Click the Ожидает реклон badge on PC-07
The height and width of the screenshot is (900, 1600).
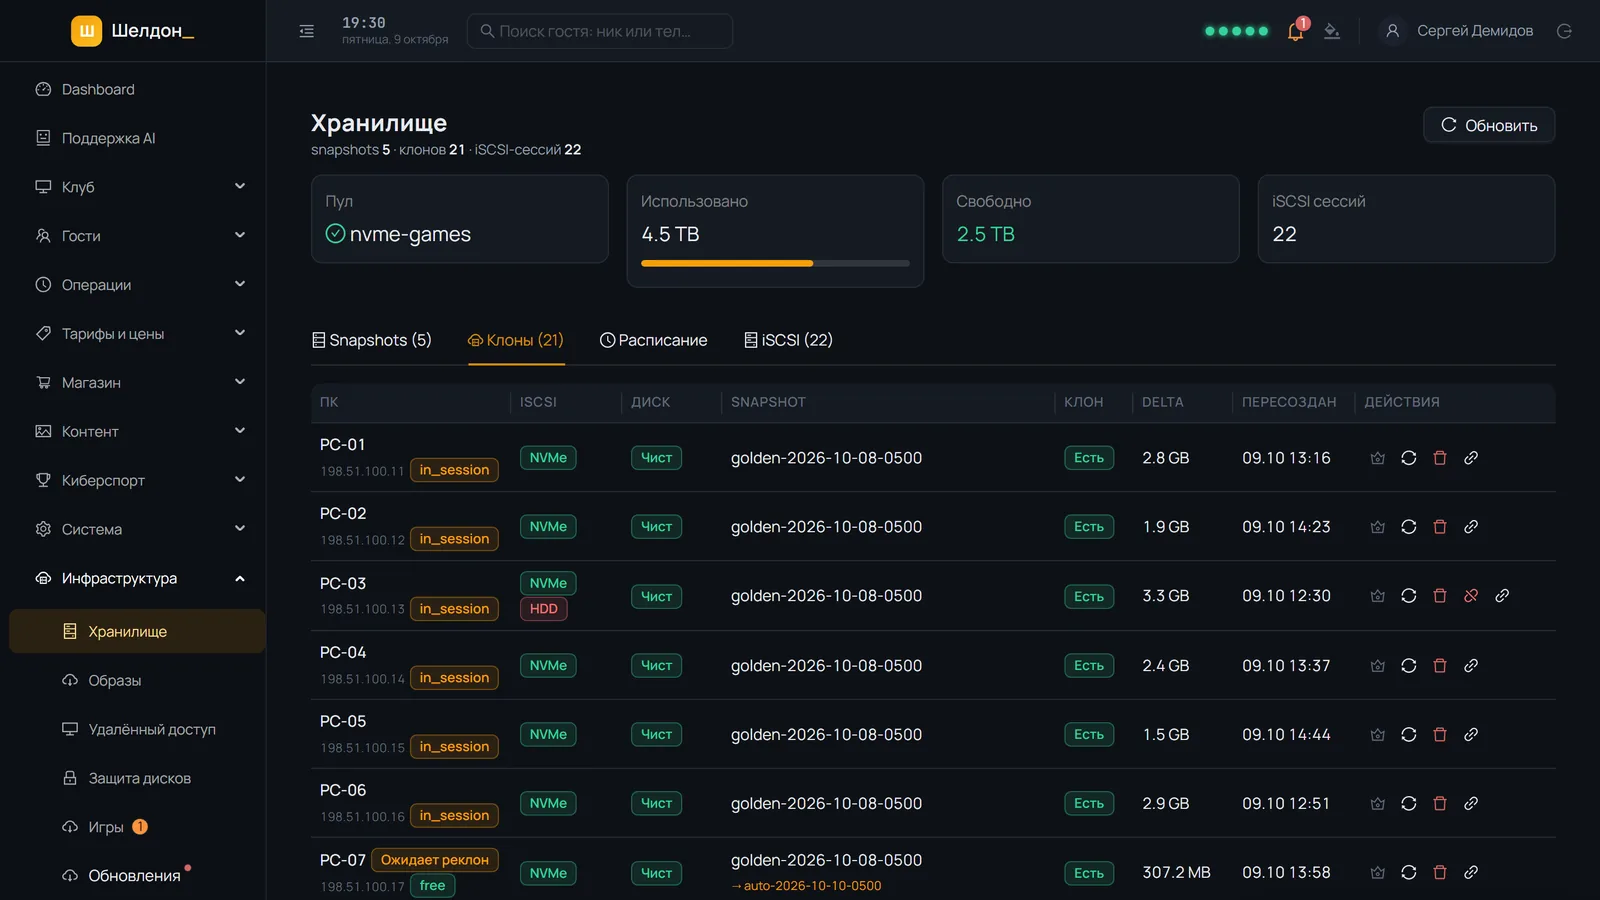coord(435,860)
